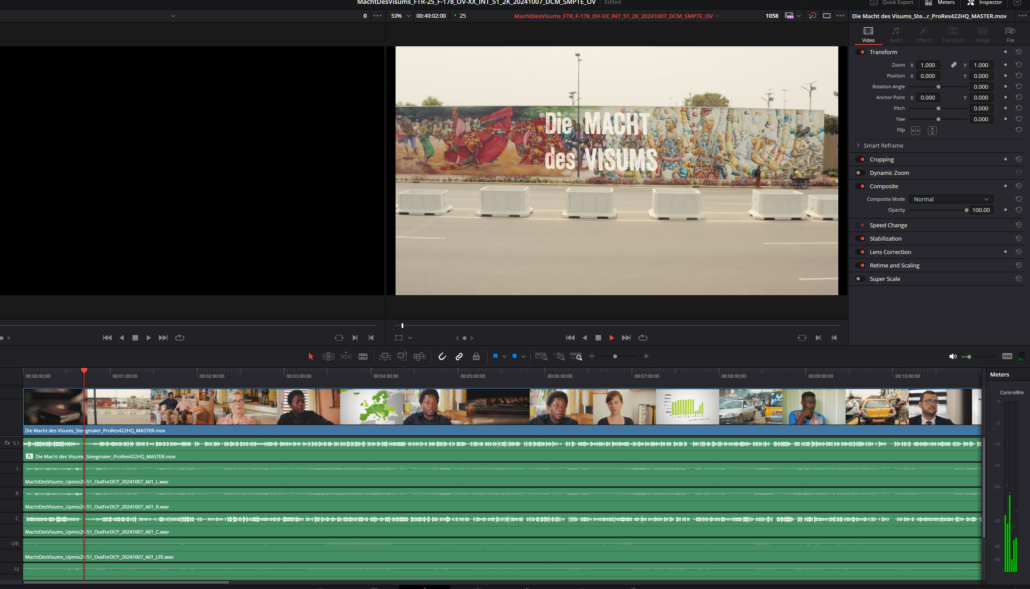Play forward in the timeline viewer
The image size is (1030, 589).
(612, 338)
